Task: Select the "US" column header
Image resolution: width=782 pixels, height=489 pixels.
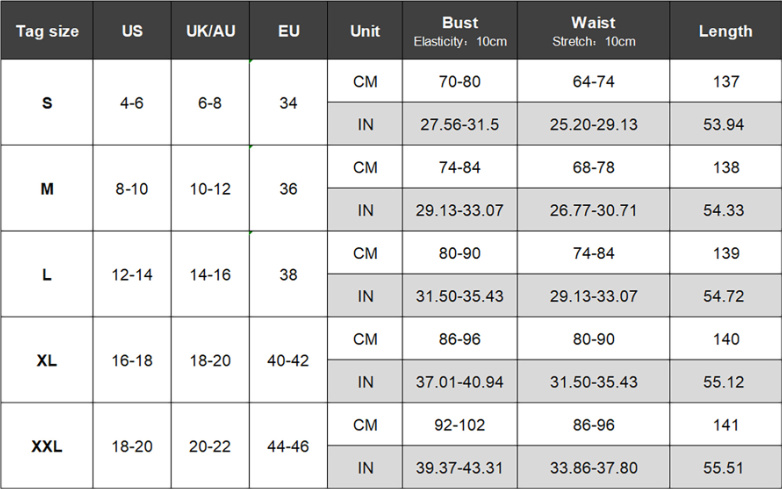Action: pos(132,31)
